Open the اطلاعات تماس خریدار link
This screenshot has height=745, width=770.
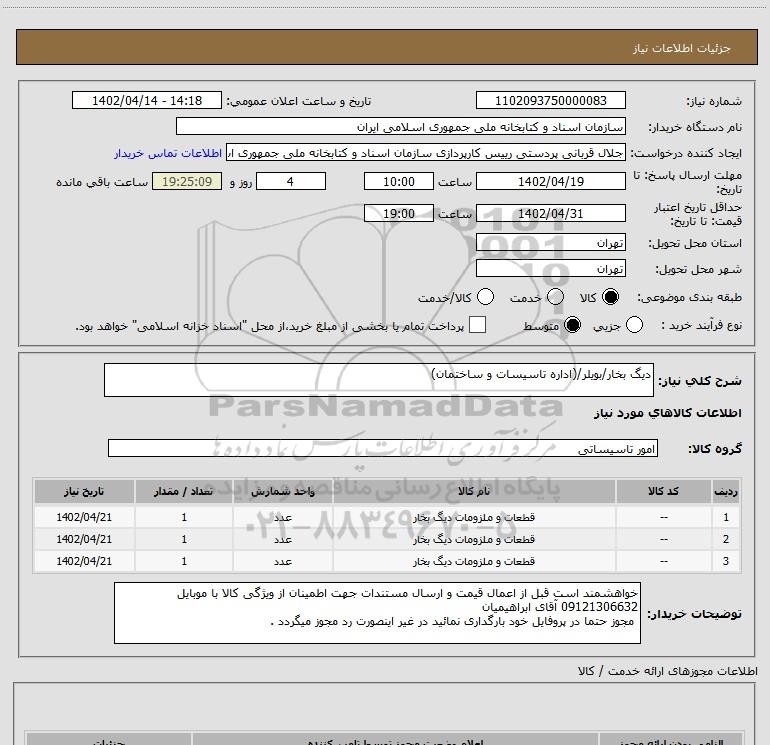tap(168, 153)
